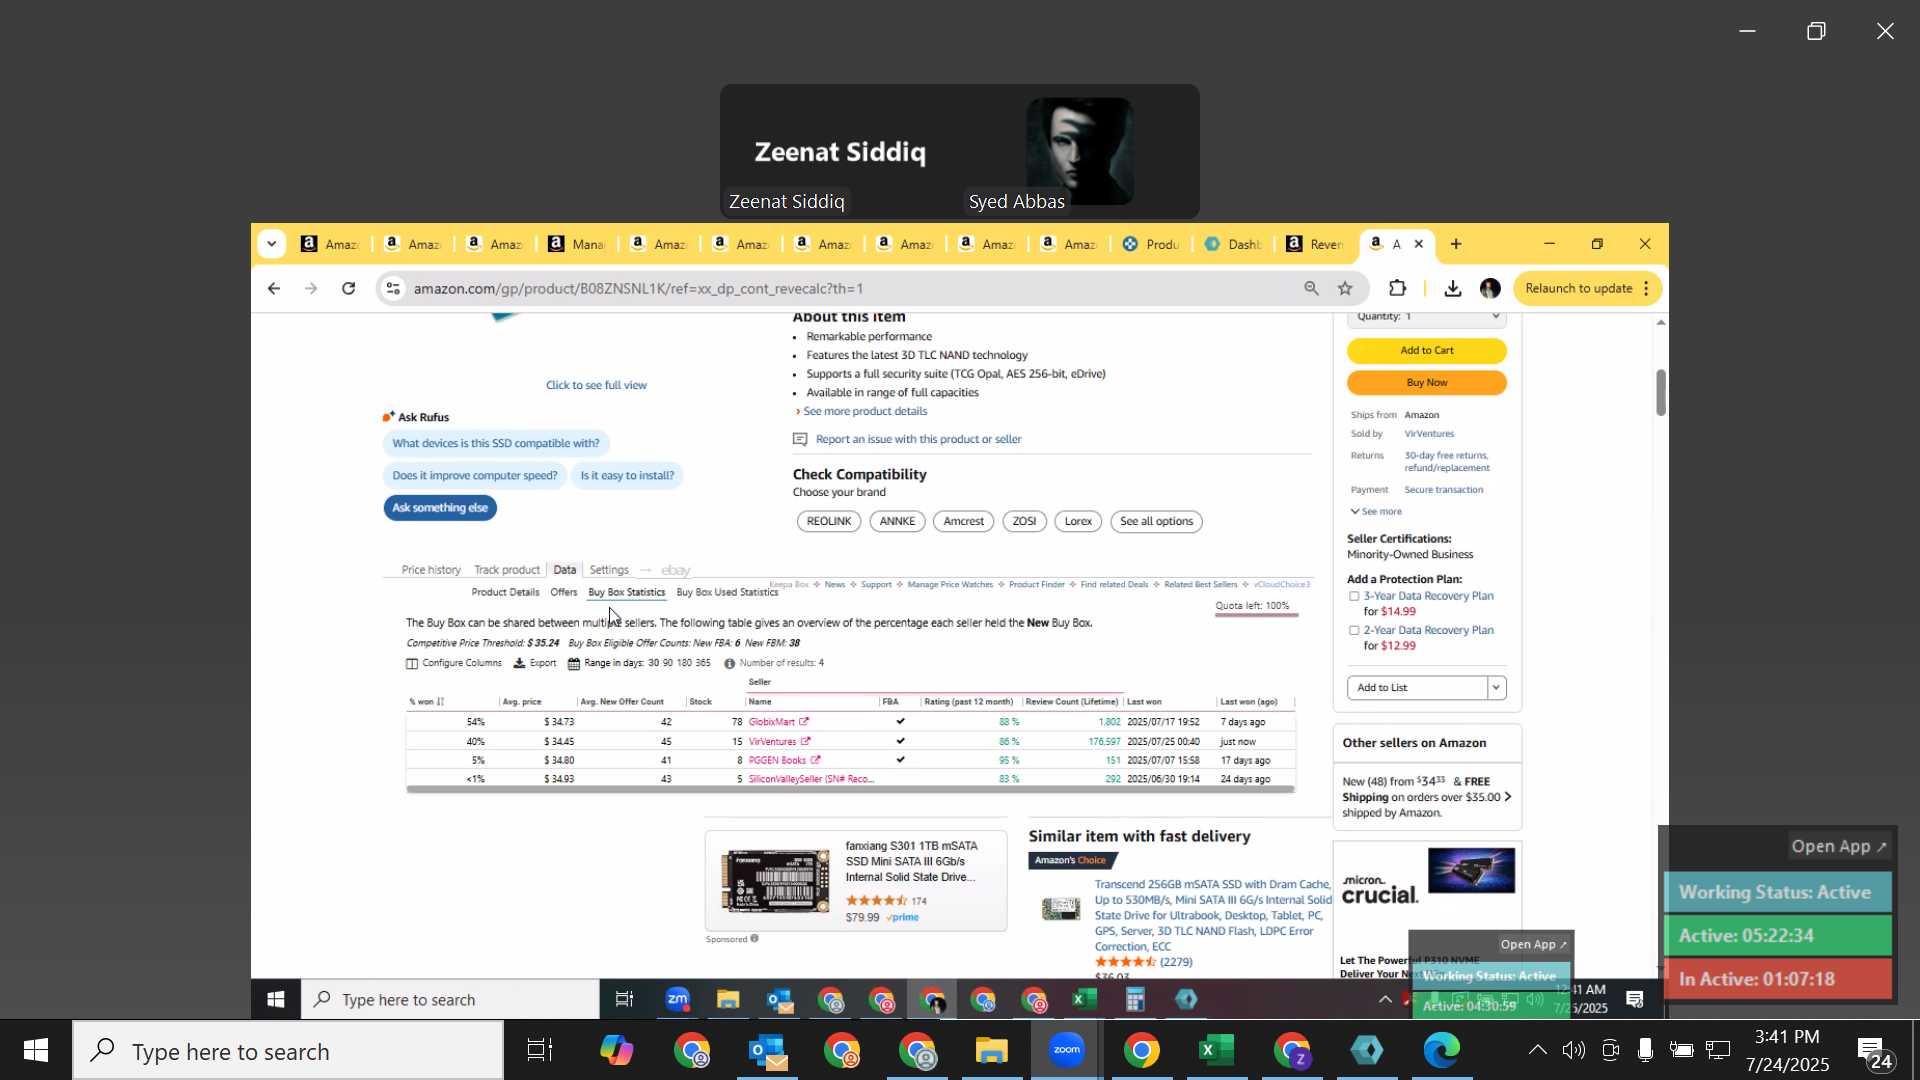
Task: Click the table horizontal scrollbar
Action: point(850,790)
